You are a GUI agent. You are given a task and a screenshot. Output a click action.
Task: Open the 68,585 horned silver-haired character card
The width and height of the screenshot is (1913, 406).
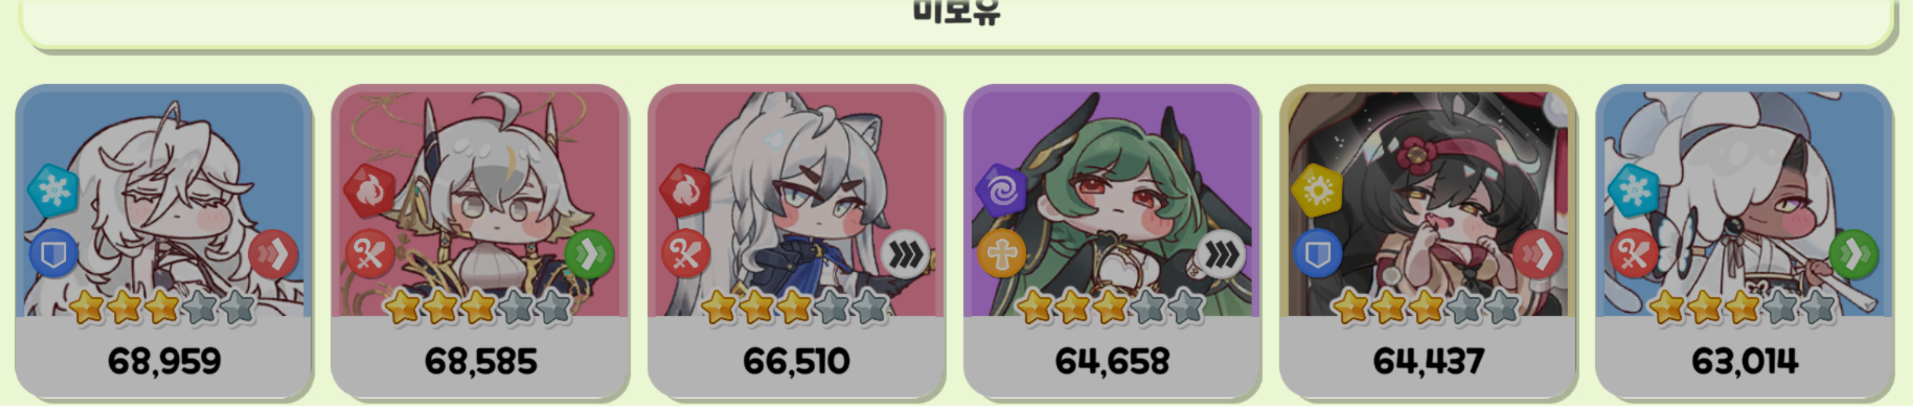(x=480, y=241)
